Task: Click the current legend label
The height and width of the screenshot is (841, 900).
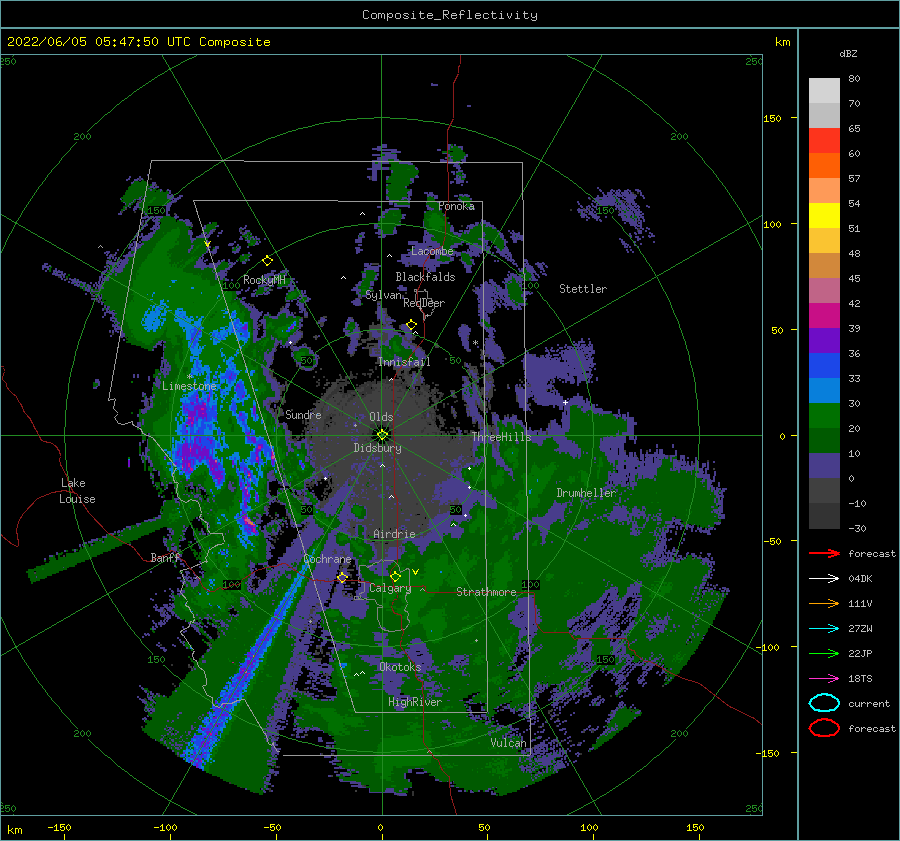Action: 869,703
